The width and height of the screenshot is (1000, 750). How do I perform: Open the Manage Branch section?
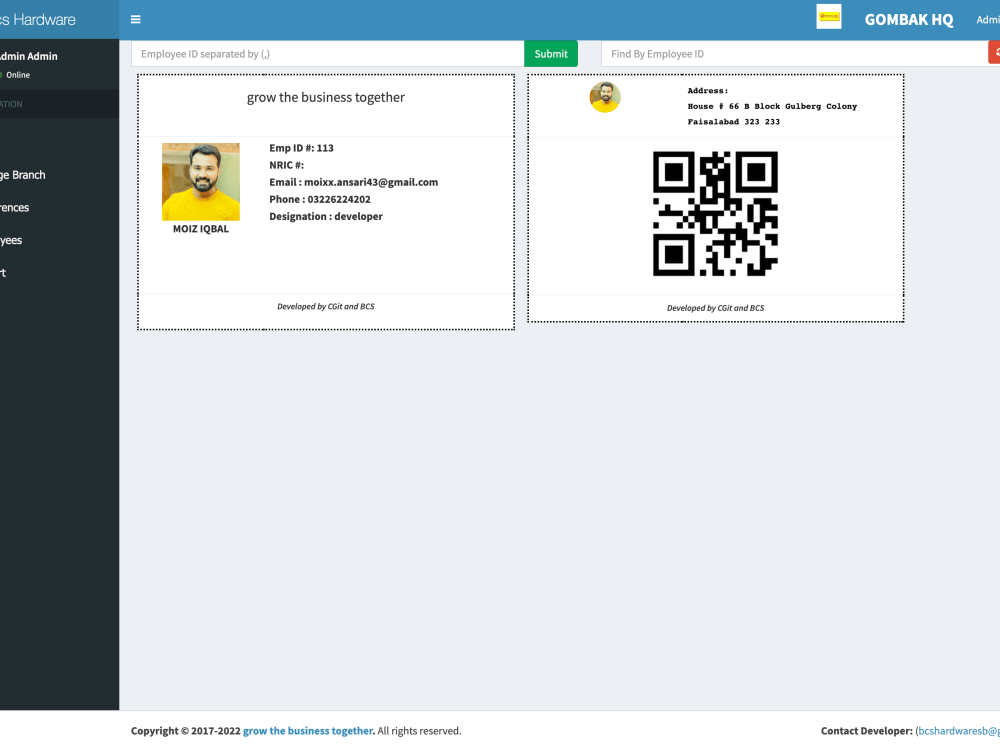(x=22, y=174)
